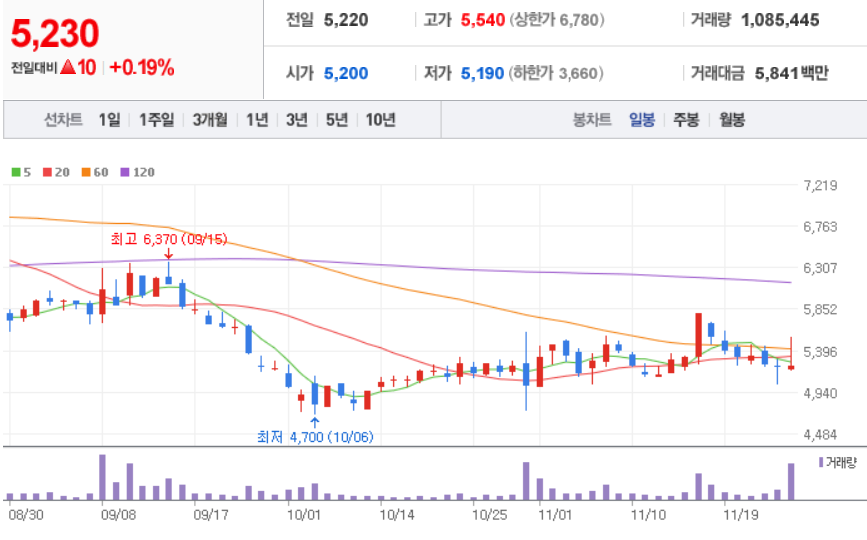867x540 pixels.
Task: Click the lower limit 하한가 3,660 text
Action: (x=556, y=73)
